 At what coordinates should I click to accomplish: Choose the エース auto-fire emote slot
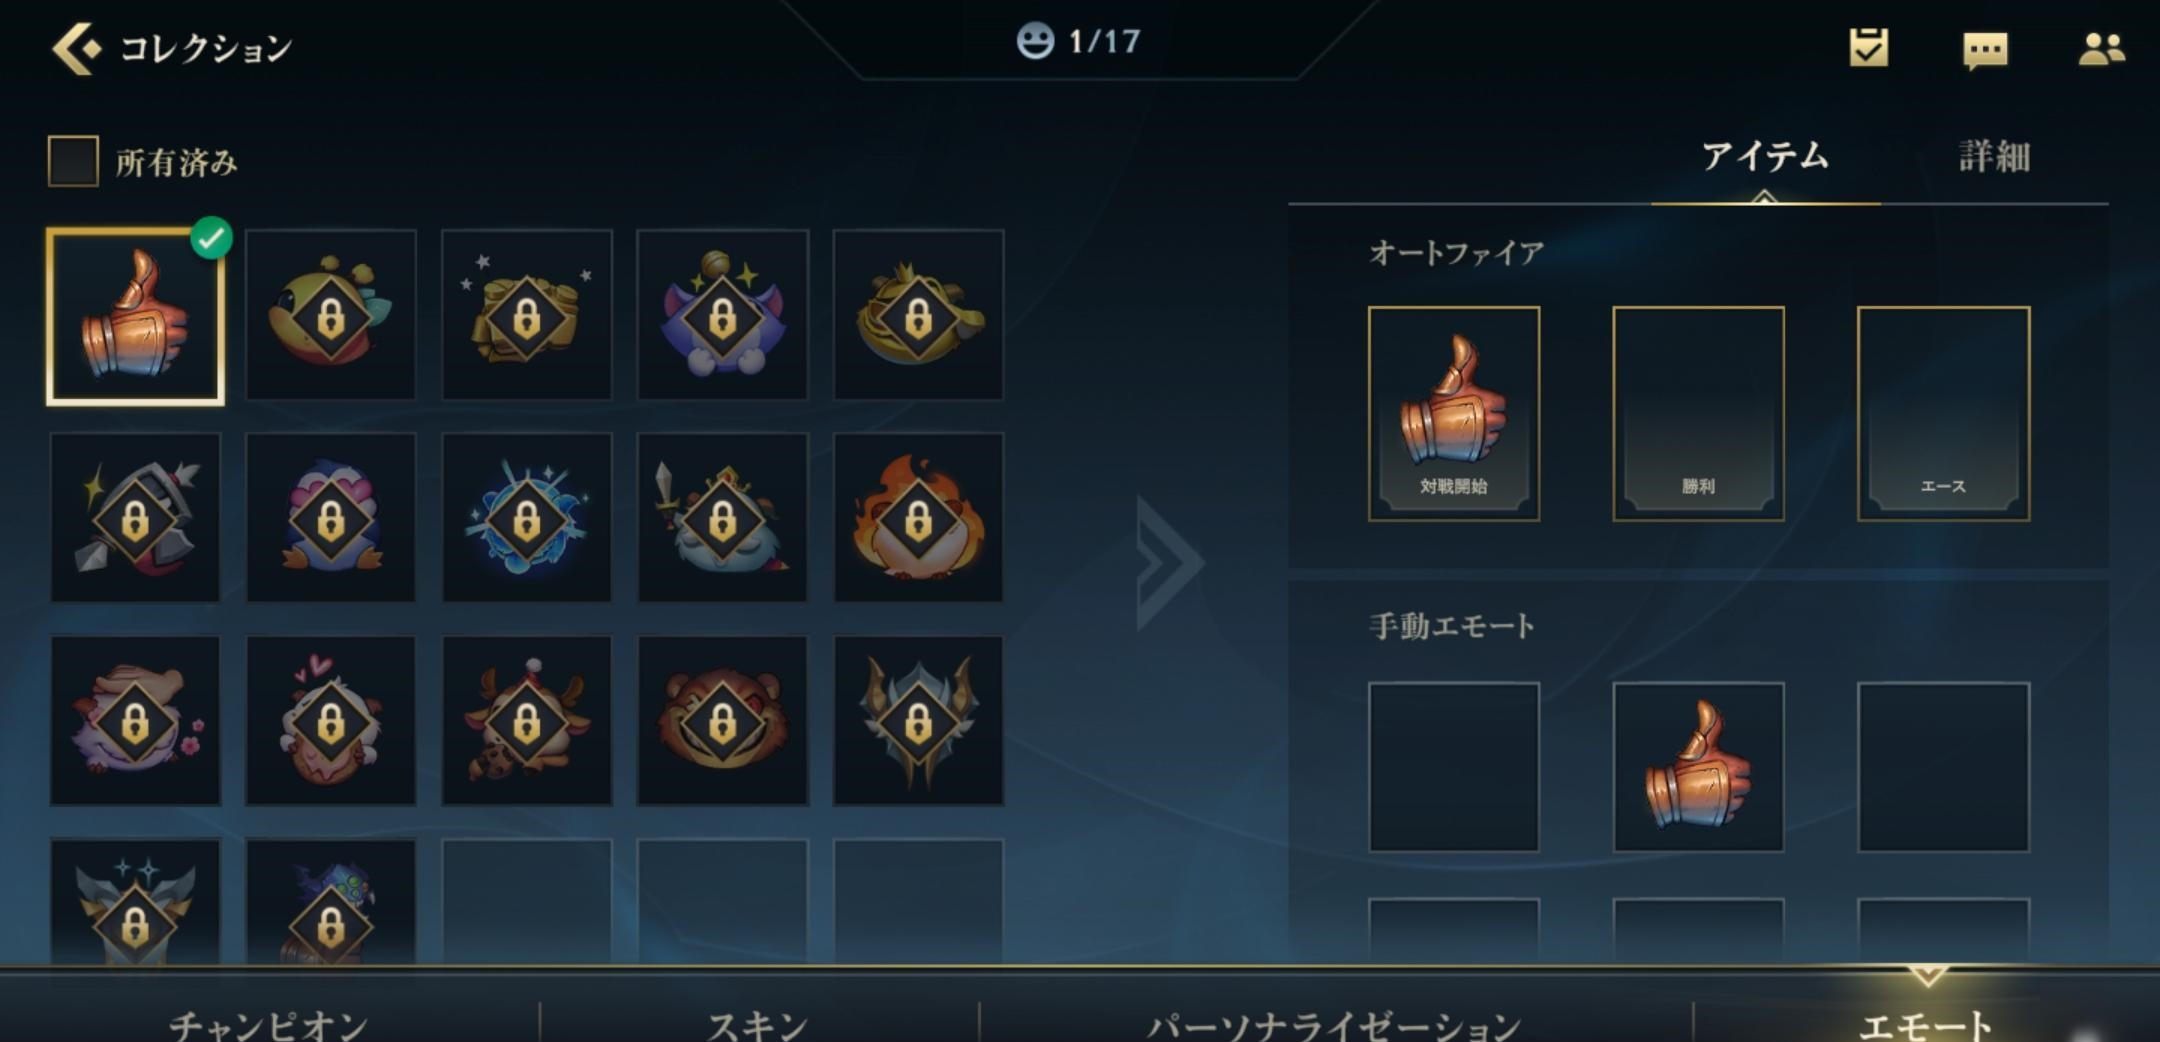[x=1943, y=413]
